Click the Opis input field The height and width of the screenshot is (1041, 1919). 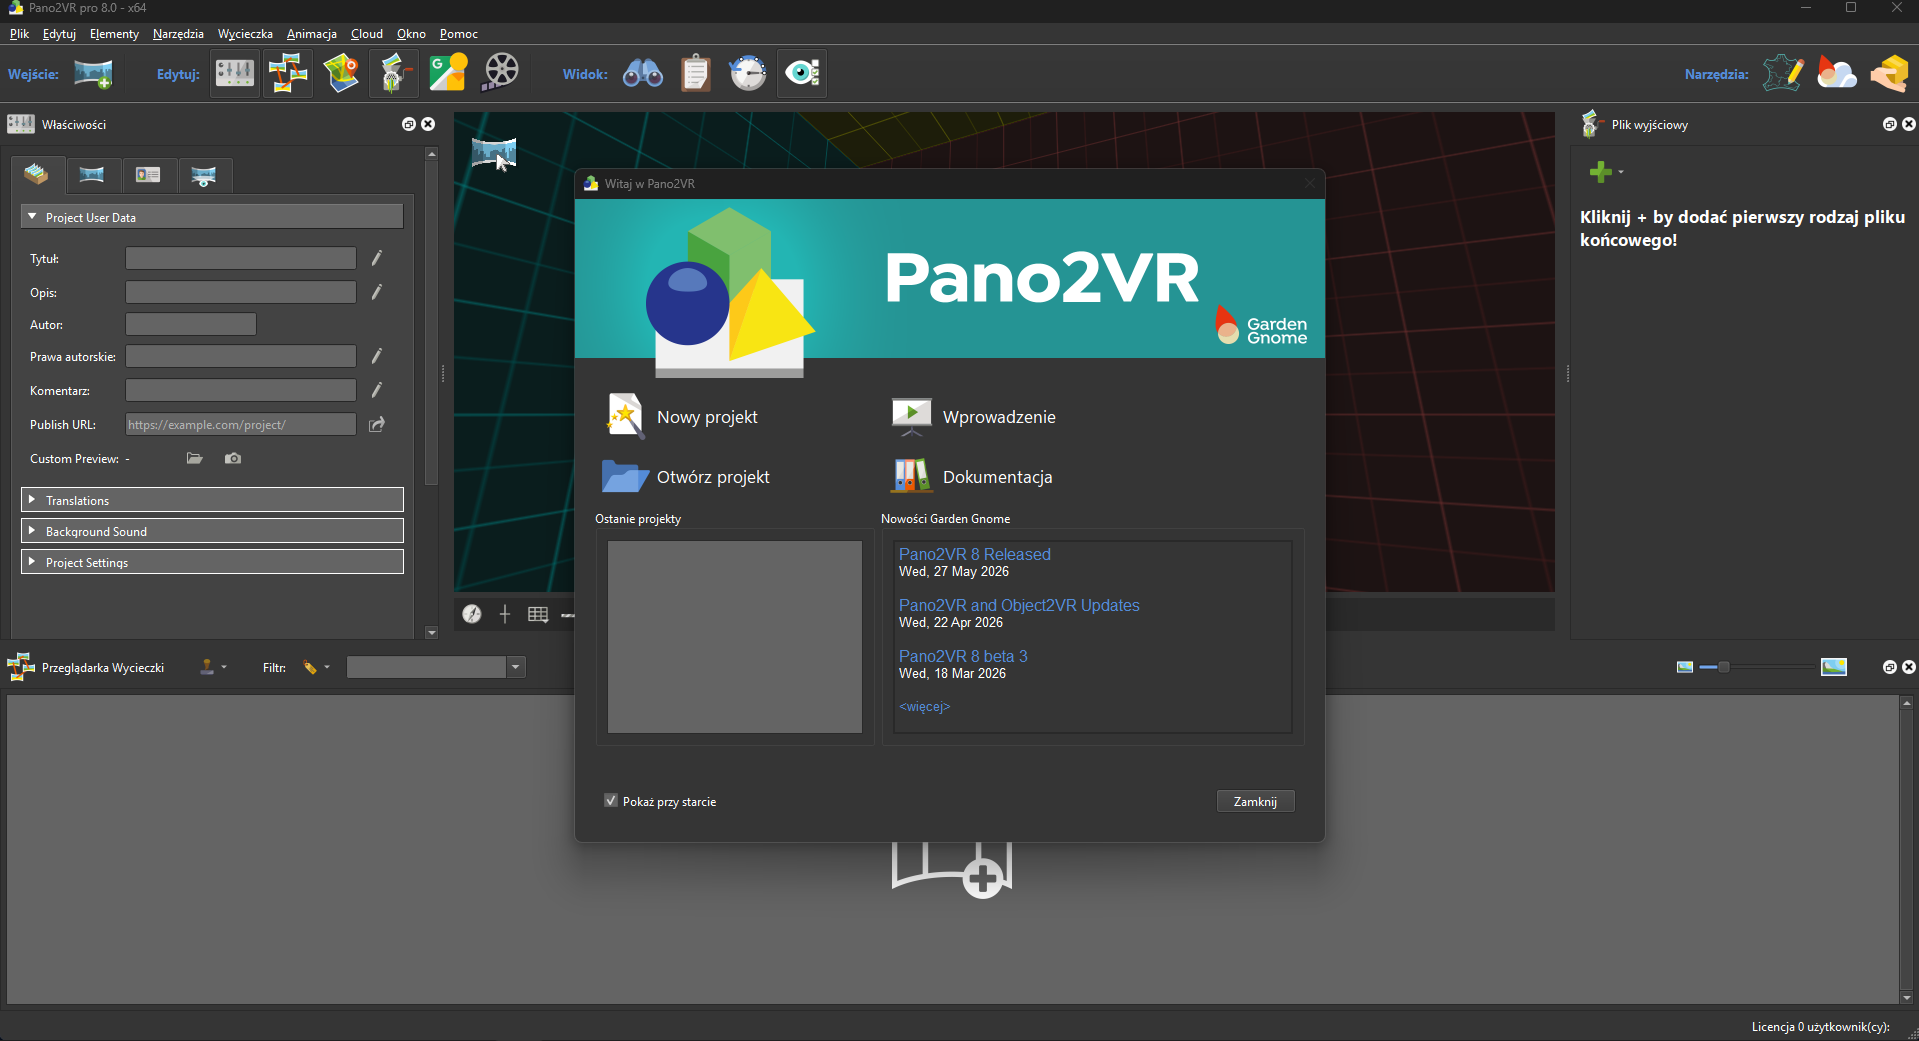(241, 292)
